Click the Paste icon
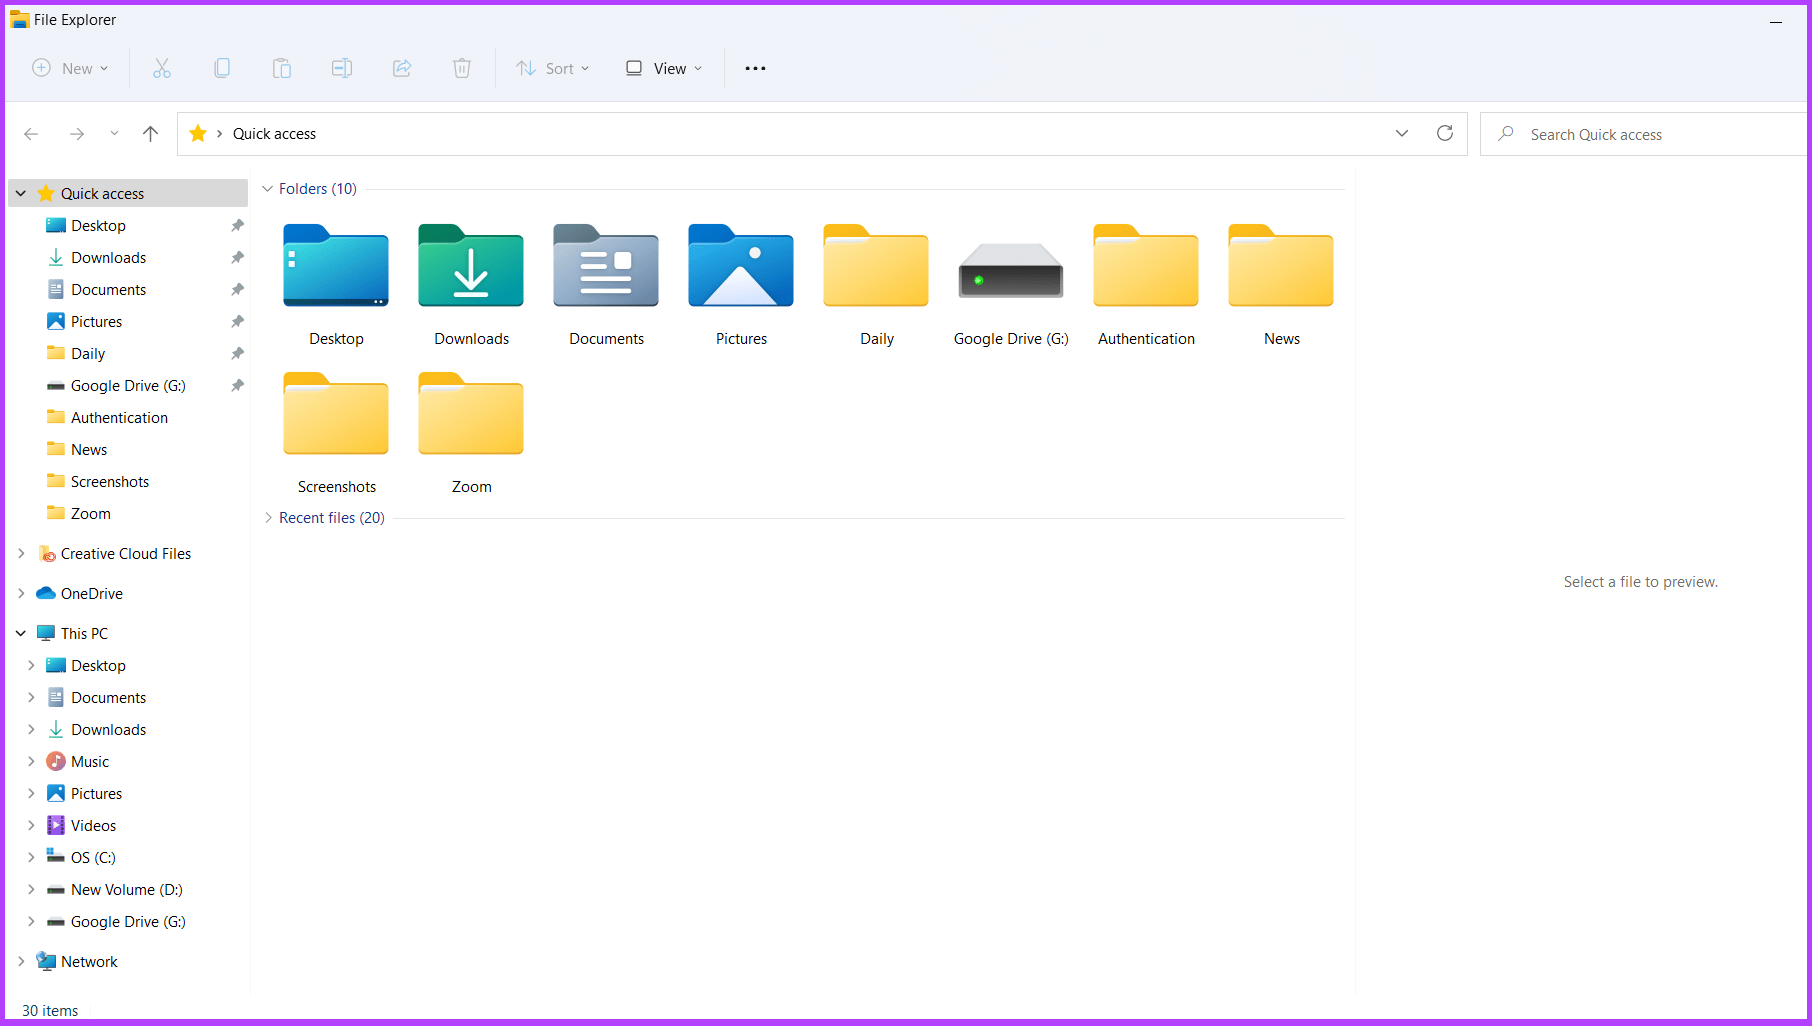The image size is (1812, 1026). pos(281,68)
